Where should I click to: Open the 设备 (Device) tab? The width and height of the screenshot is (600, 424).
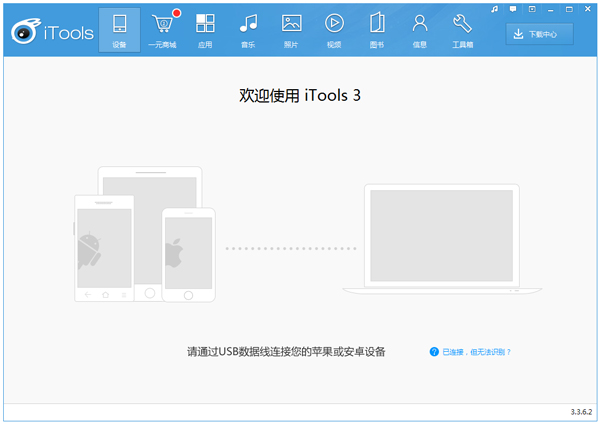coord(120,29)
